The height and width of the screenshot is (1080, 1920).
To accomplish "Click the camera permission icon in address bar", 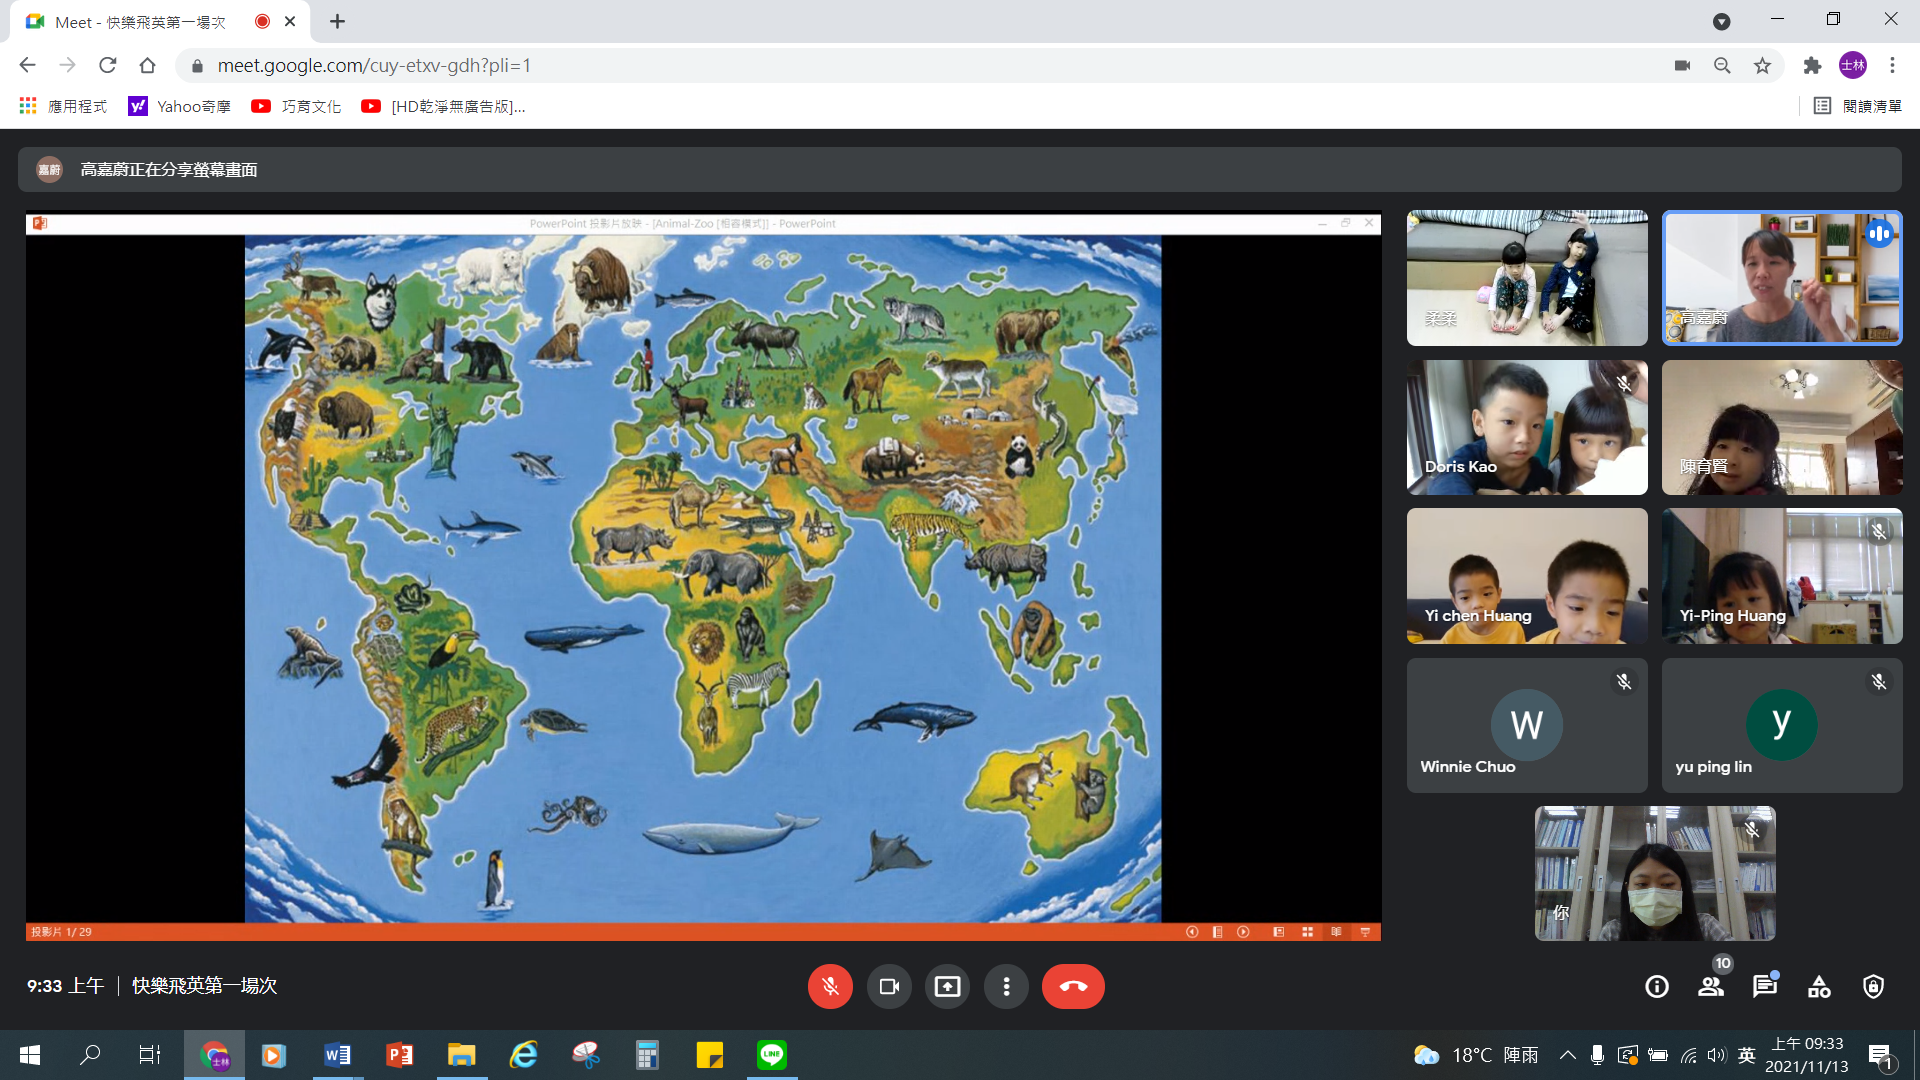I will coord(1683,65).
